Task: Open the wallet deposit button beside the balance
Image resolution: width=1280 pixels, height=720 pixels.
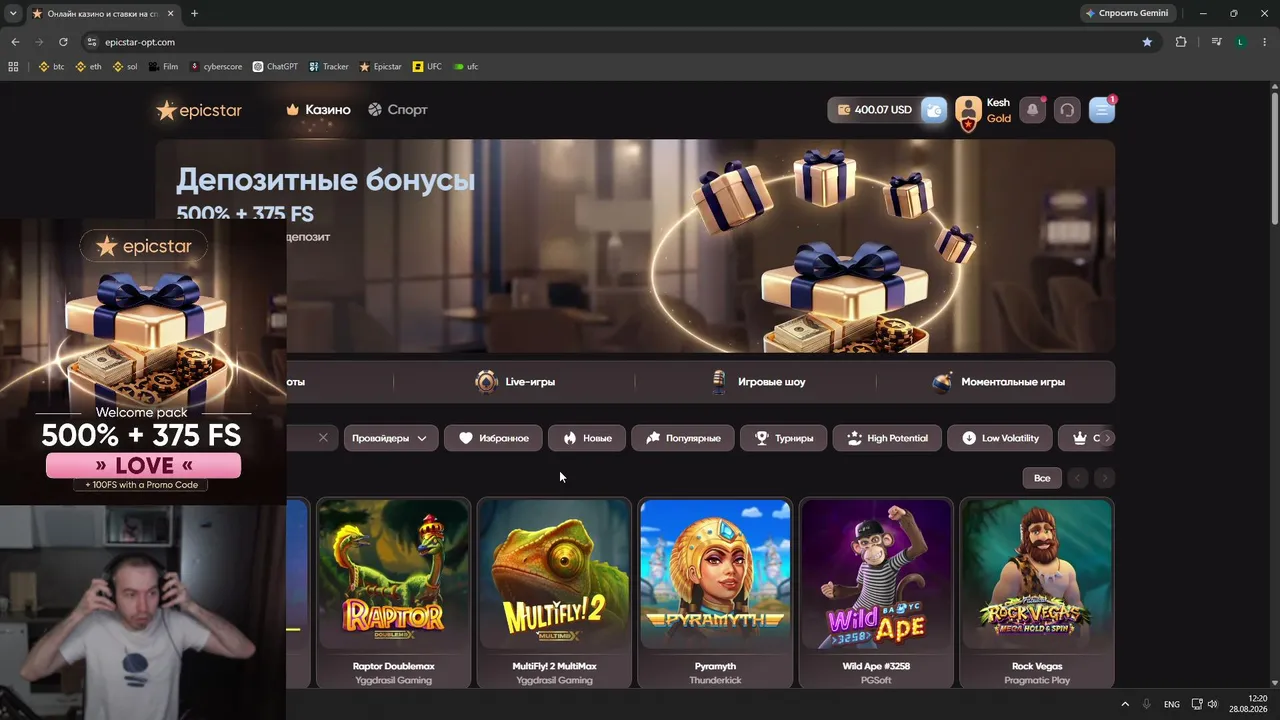Action: 933,110
